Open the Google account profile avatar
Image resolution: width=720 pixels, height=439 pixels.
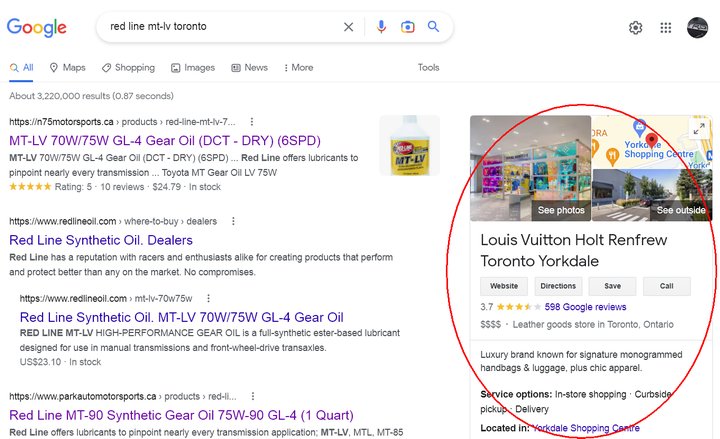(x=698, y=28)
